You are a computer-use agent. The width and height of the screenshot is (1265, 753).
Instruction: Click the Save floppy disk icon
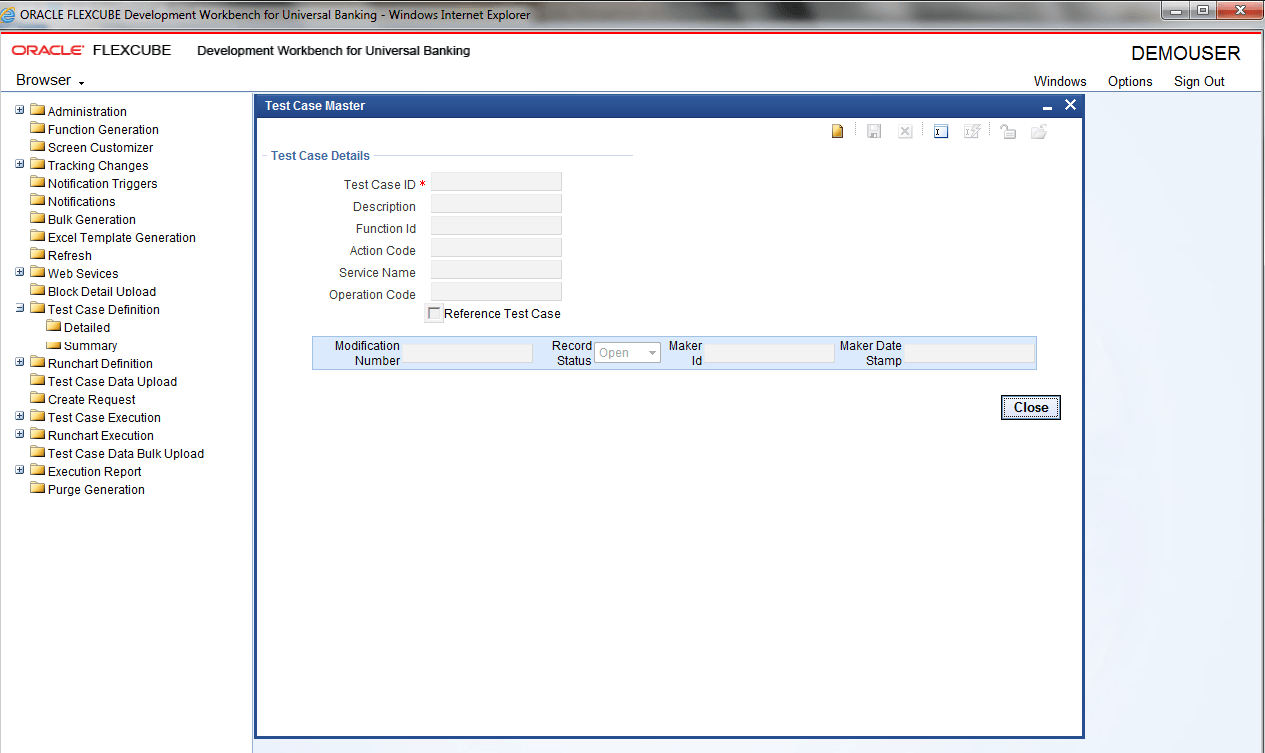pos(874,132)
